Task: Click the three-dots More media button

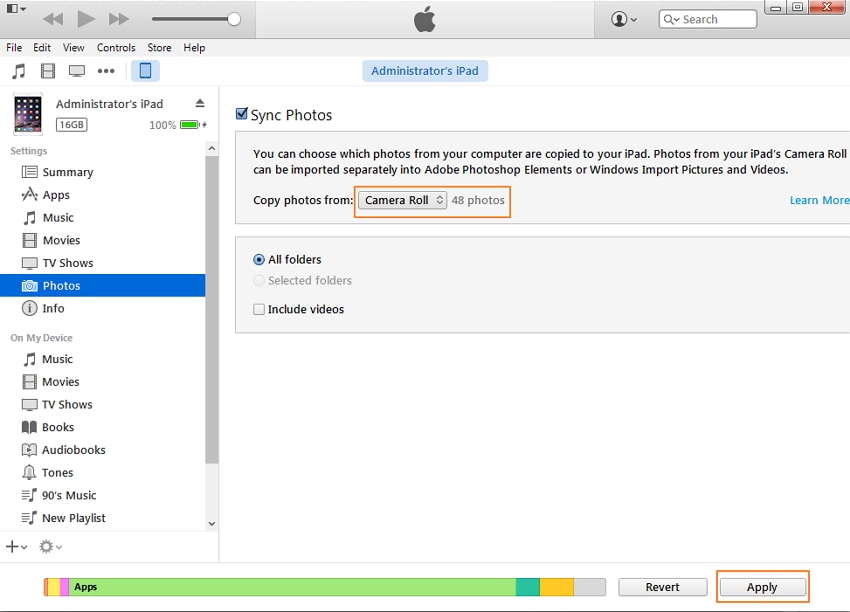Action: point(106,71)
